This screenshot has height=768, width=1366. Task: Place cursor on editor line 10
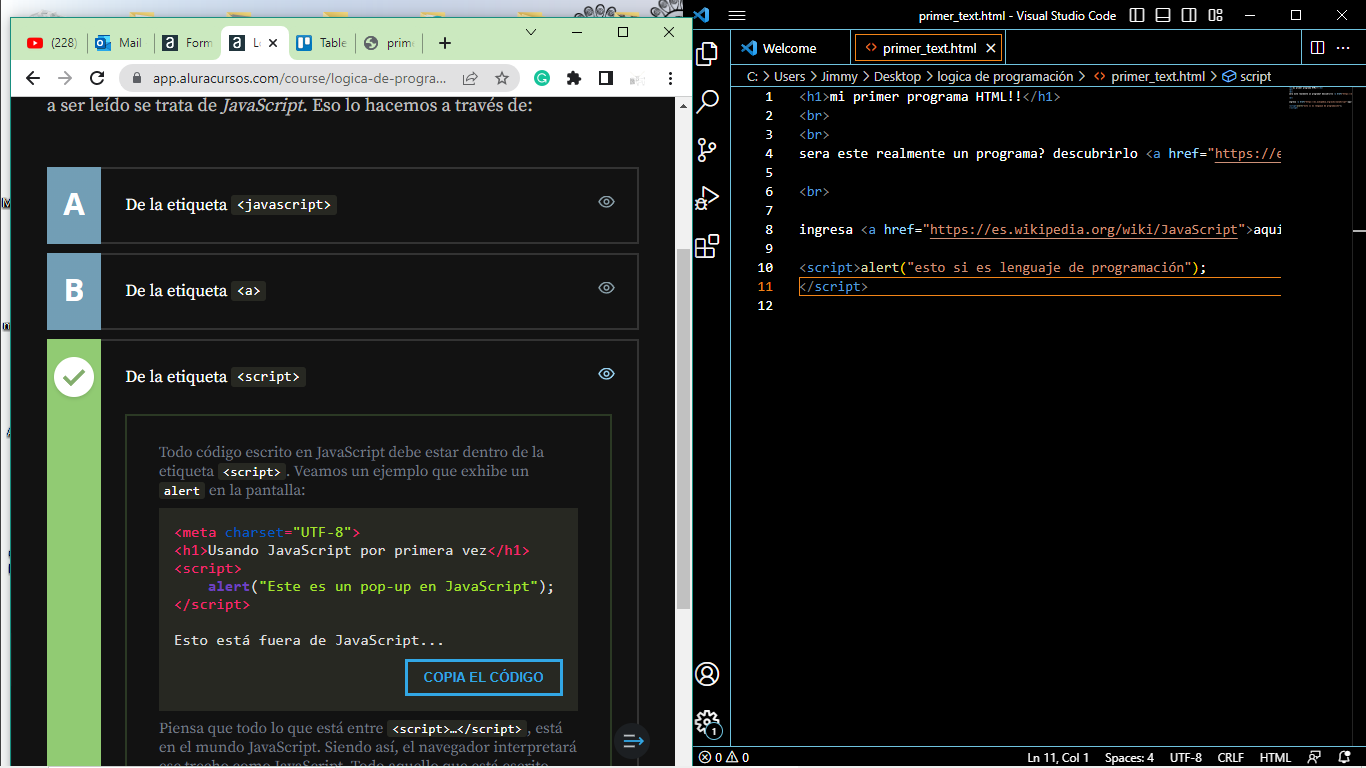(1040, 268)
